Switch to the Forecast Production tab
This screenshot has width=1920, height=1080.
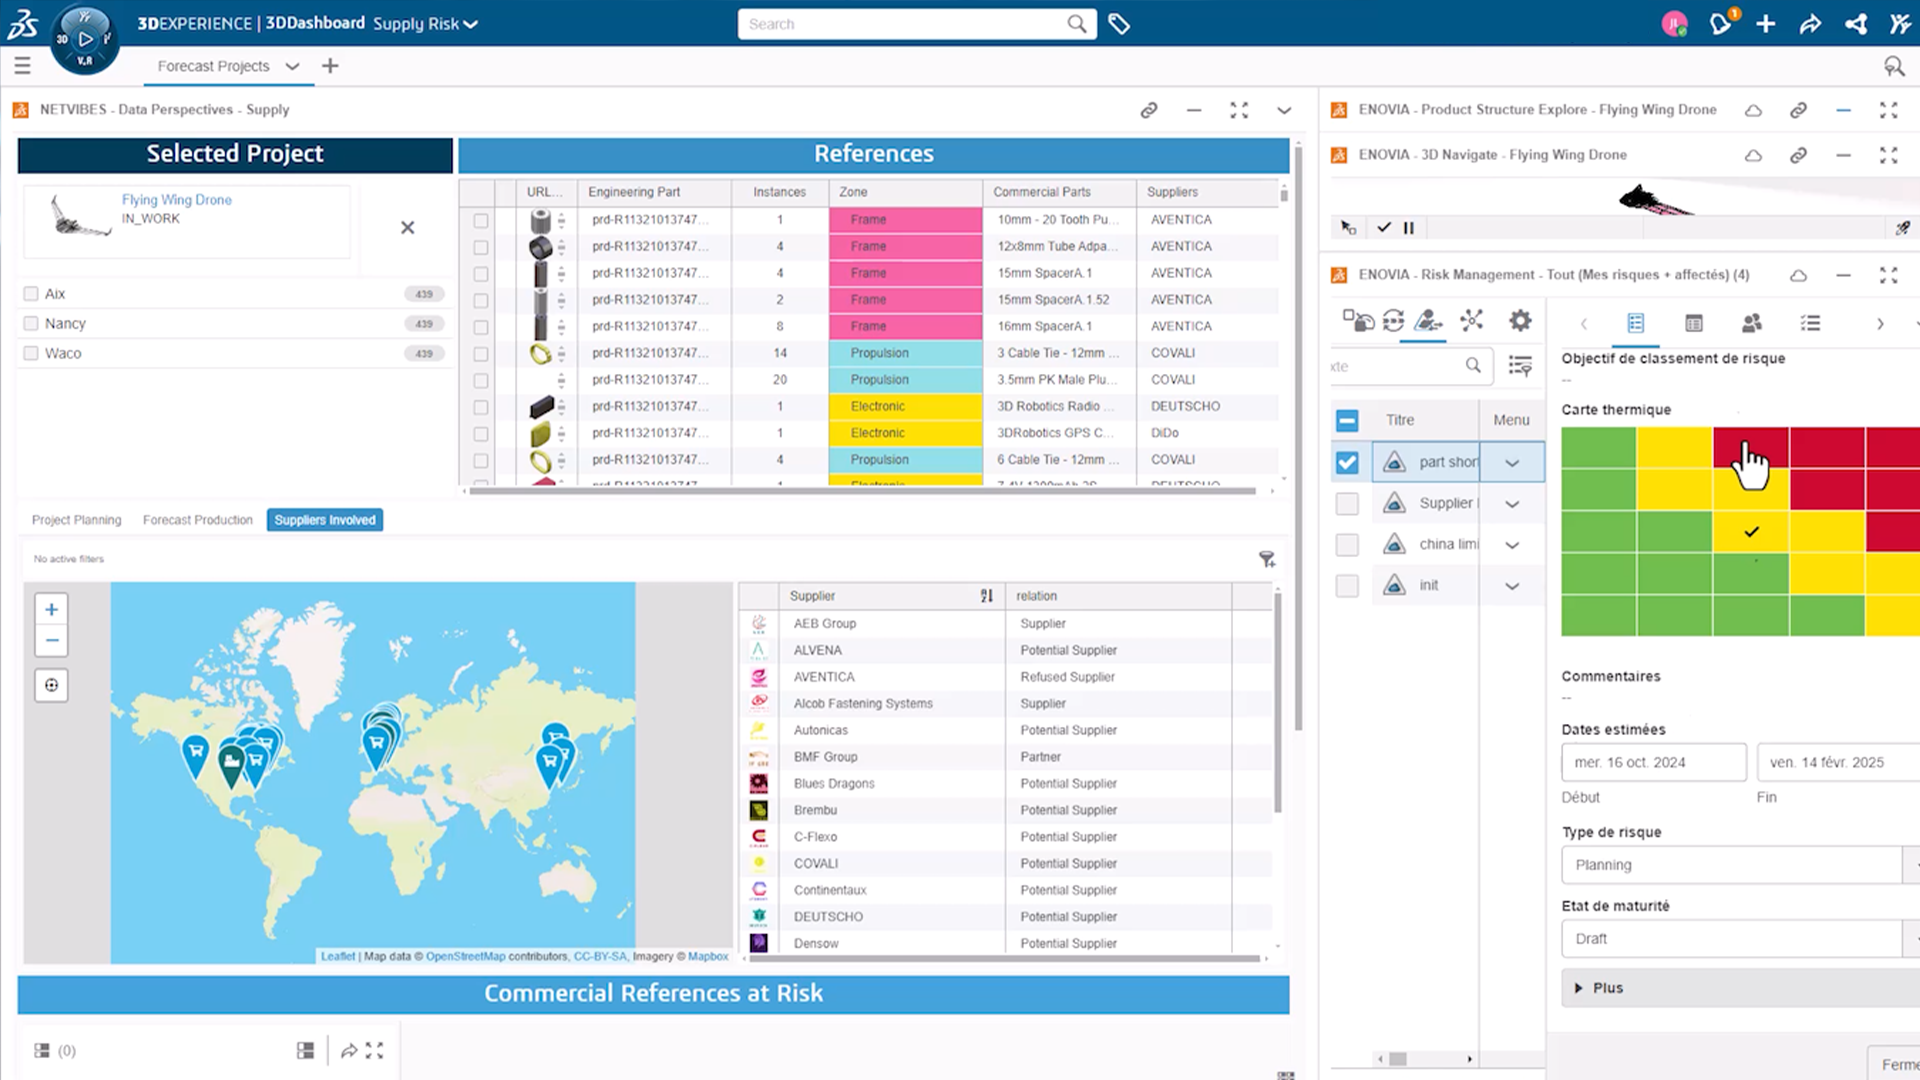pos(198,520)
